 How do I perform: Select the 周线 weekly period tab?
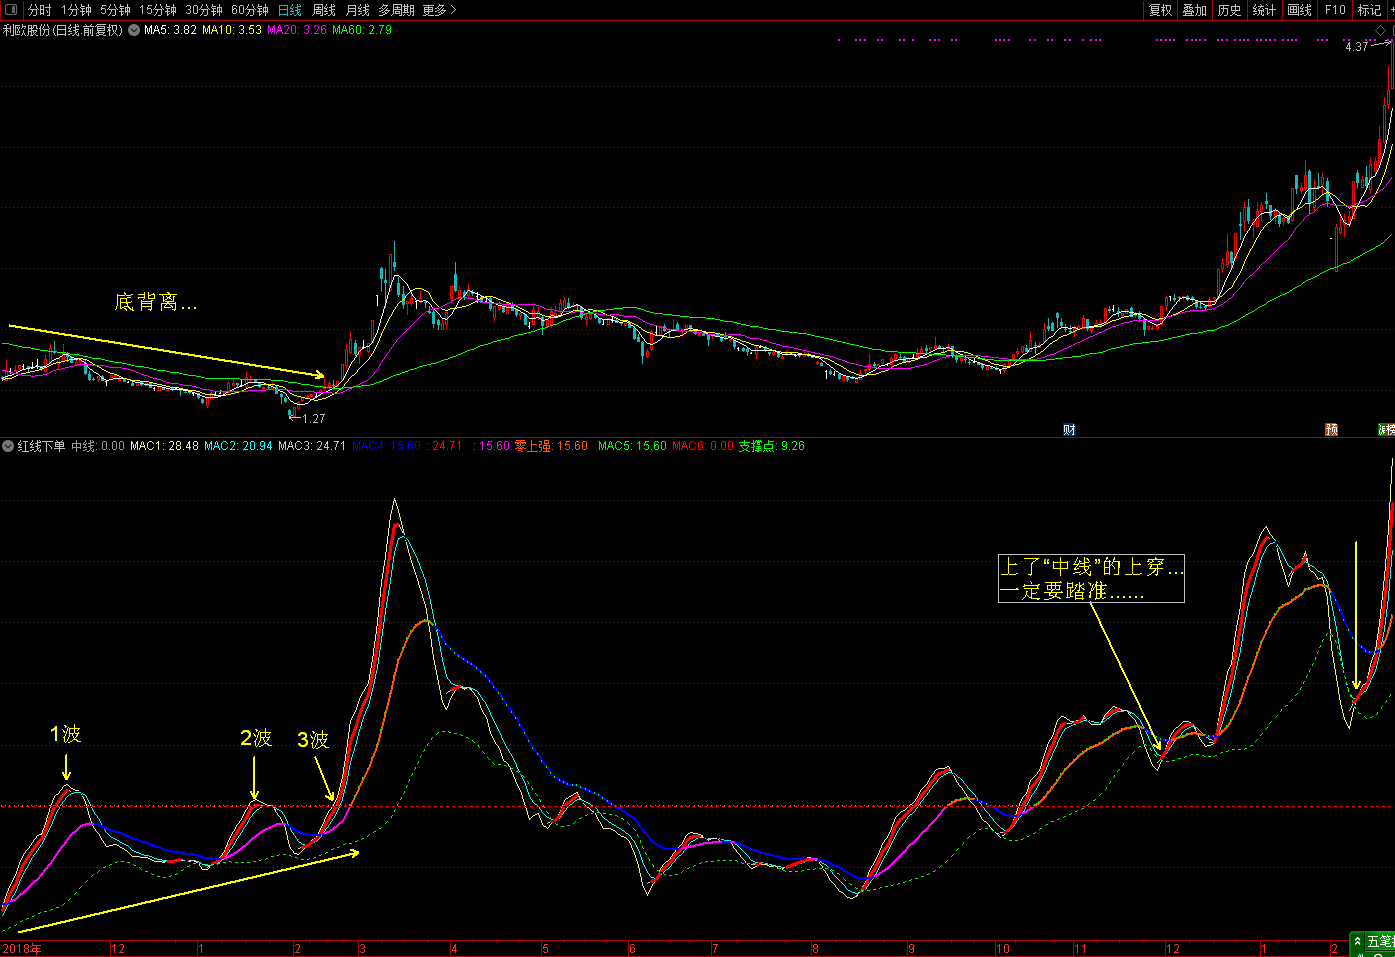[x=324, y=10]
